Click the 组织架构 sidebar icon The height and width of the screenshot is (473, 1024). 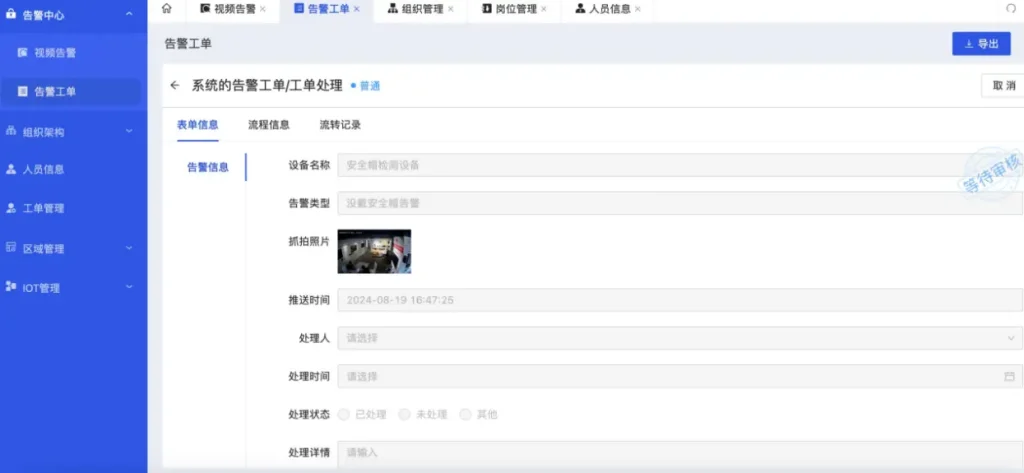click(x=10, y=131)
